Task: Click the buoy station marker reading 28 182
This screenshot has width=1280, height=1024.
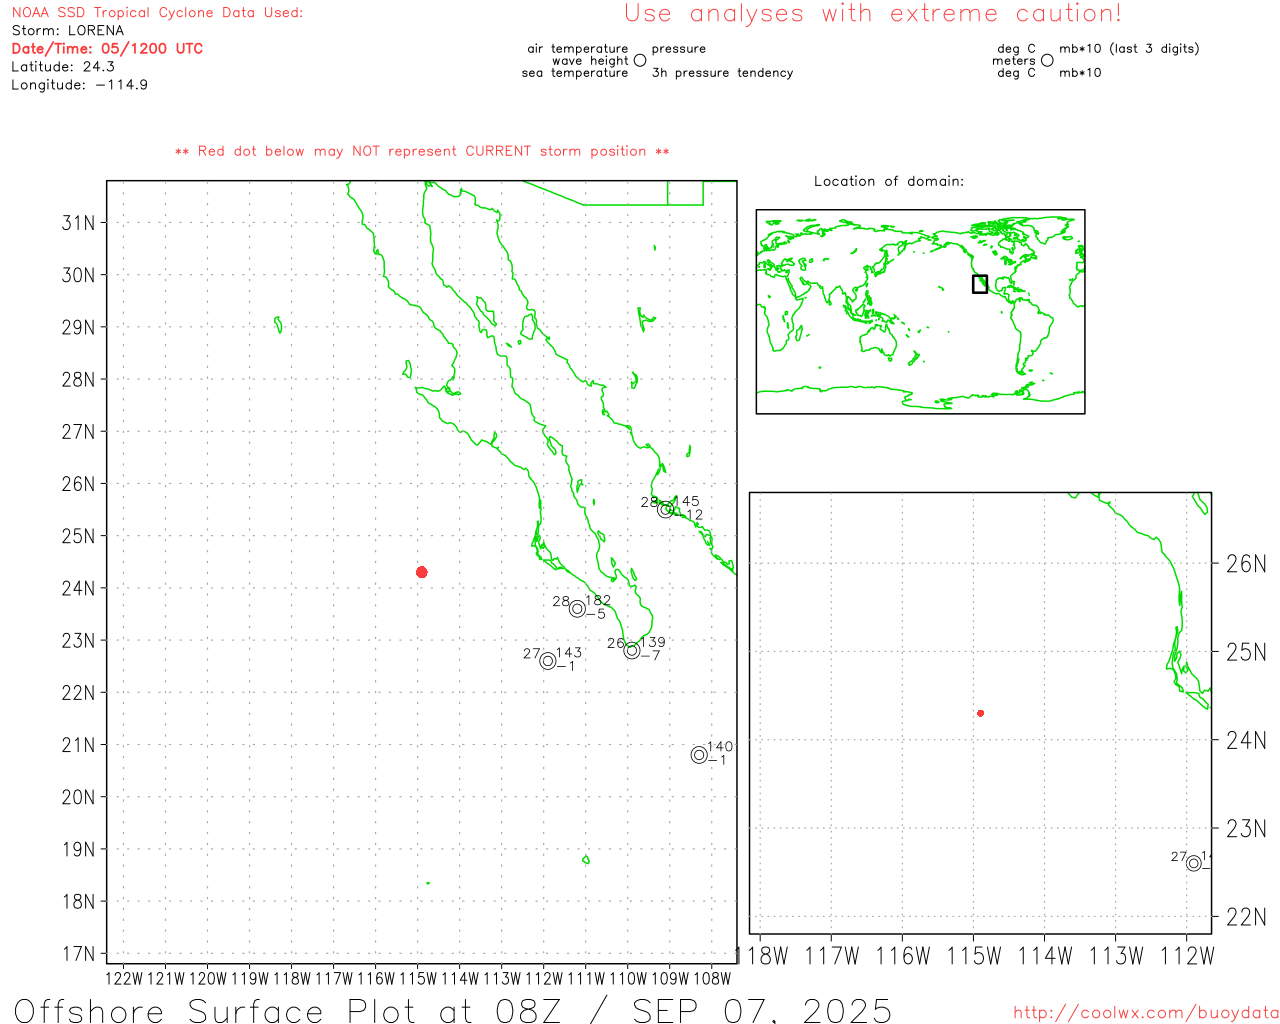Action: tap(577, 609)
